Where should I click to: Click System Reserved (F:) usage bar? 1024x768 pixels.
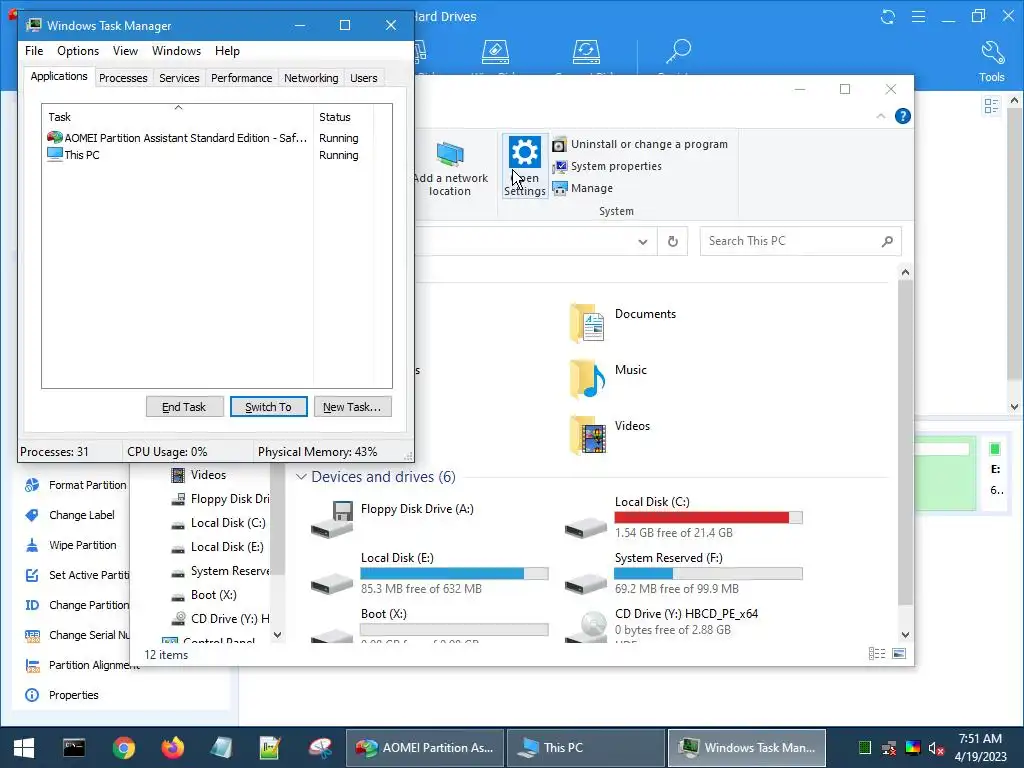point(708,573)
